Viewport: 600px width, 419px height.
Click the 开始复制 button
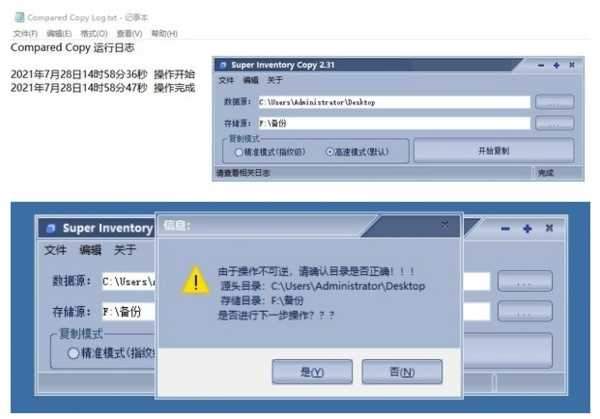(494, 151)
